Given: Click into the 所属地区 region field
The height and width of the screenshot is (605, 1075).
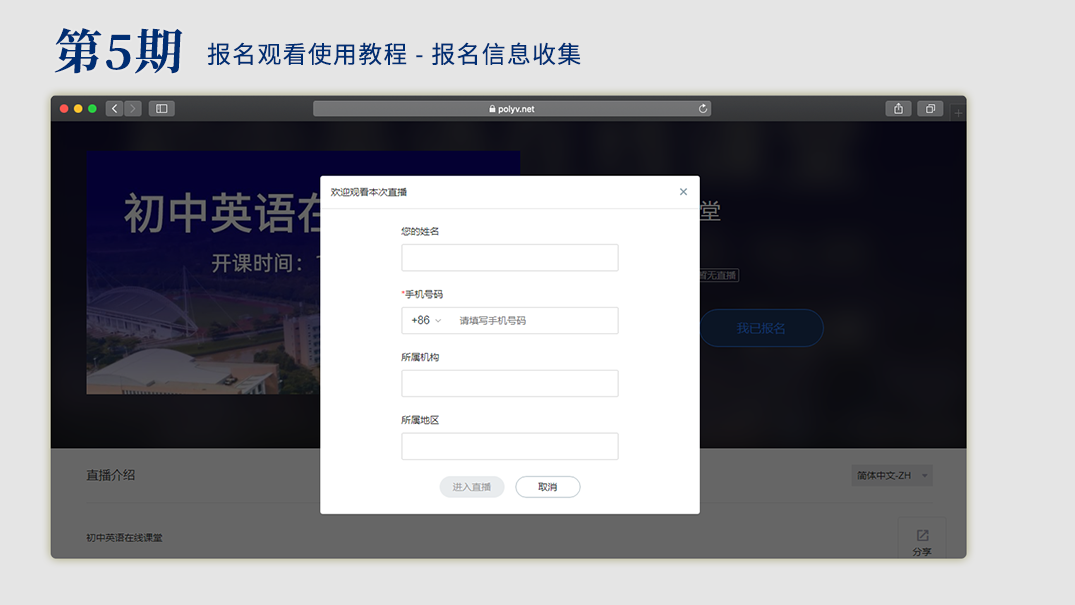Looking at the screenshot, I should [x=509, y=447].
